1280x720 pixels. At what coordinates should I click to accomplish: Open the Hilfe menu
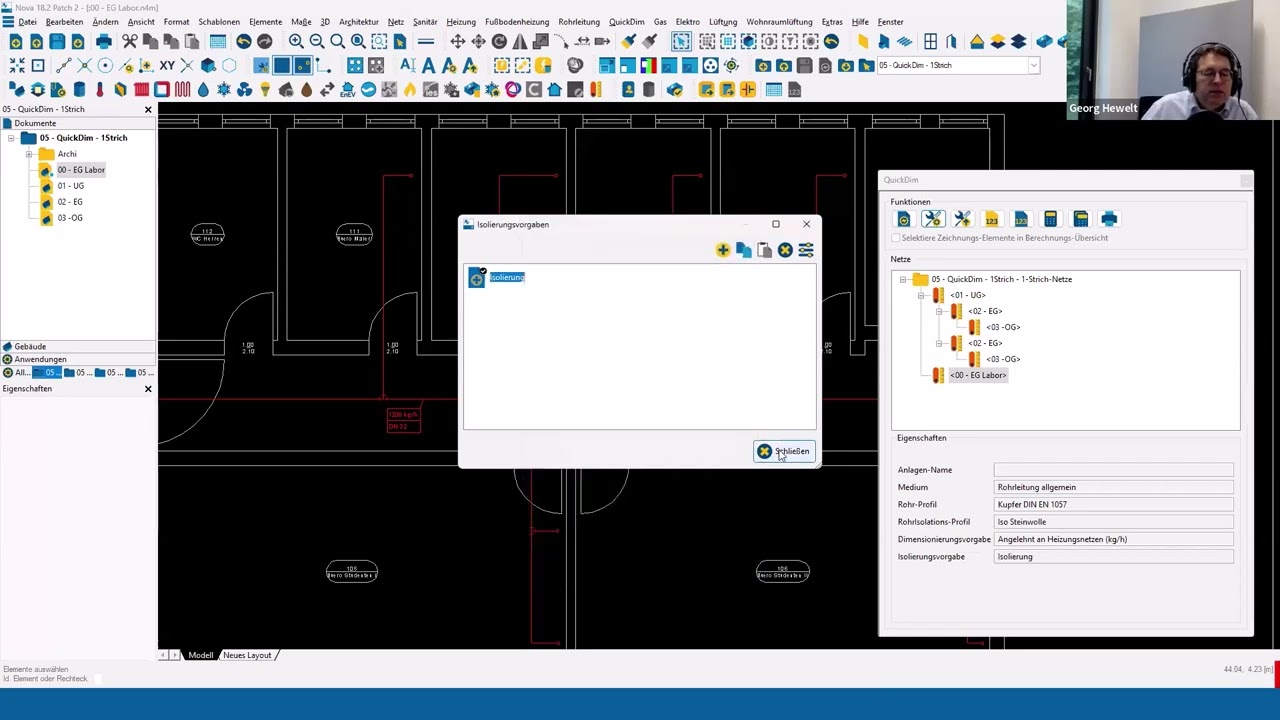860,22
